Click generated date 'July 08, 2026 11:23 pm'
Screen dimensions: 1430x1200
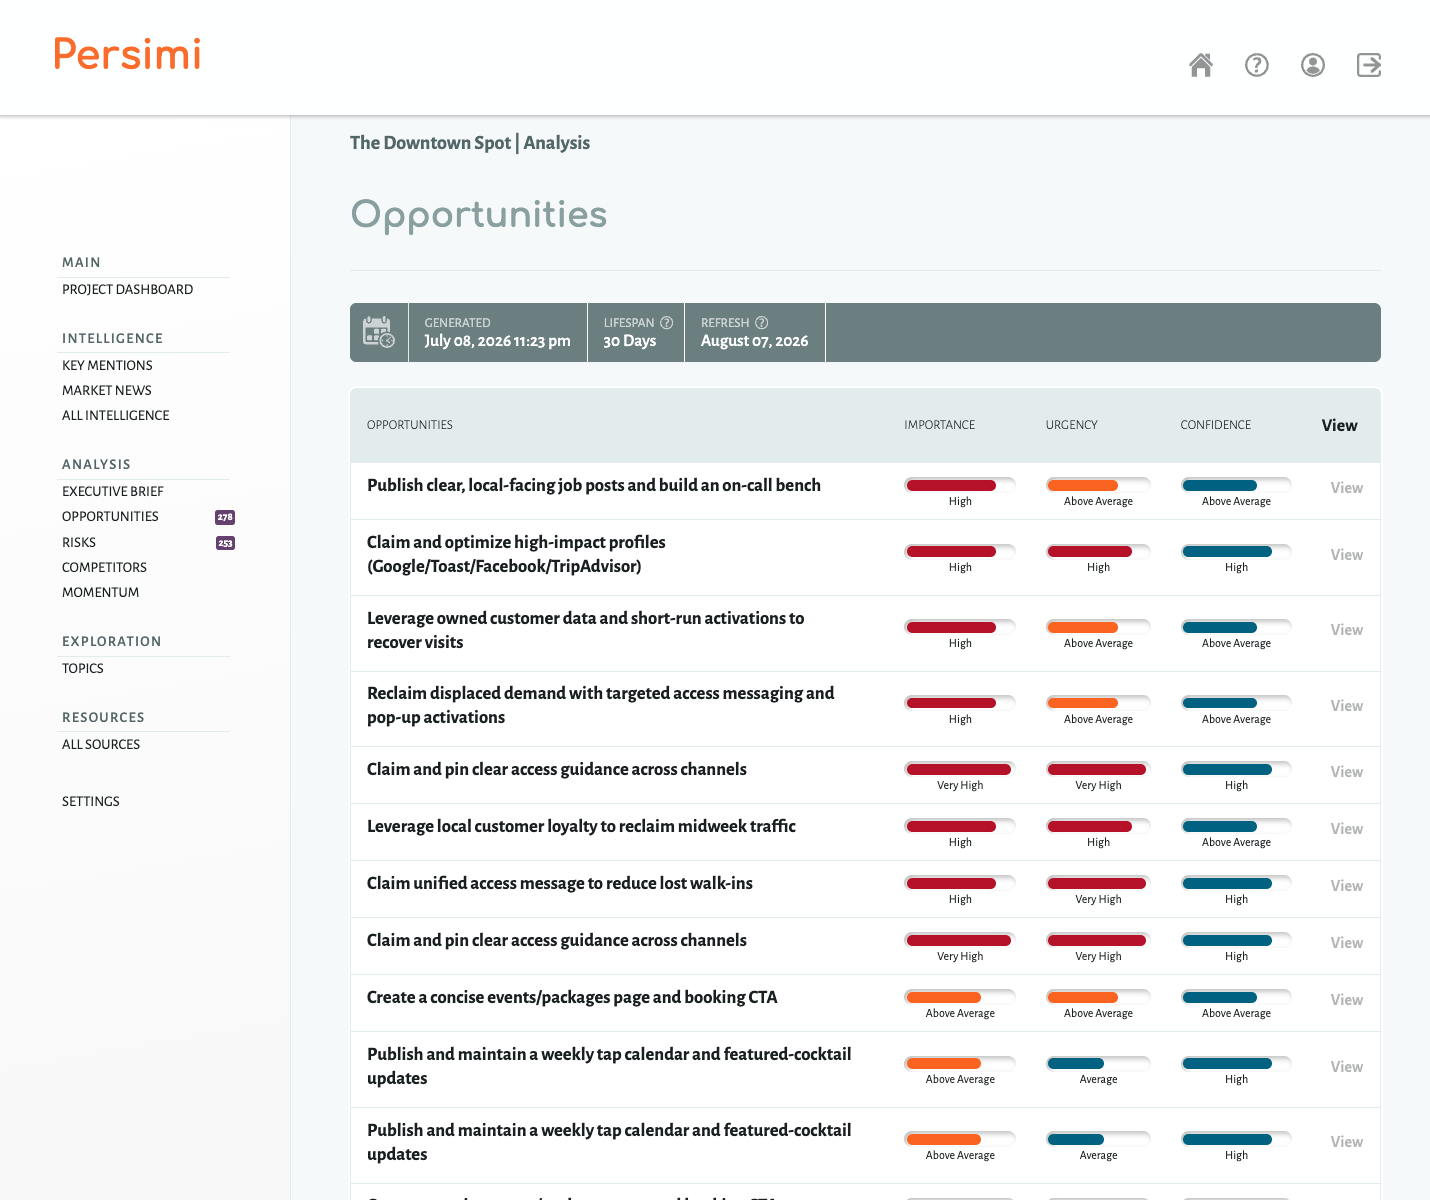tap(497, 341)
